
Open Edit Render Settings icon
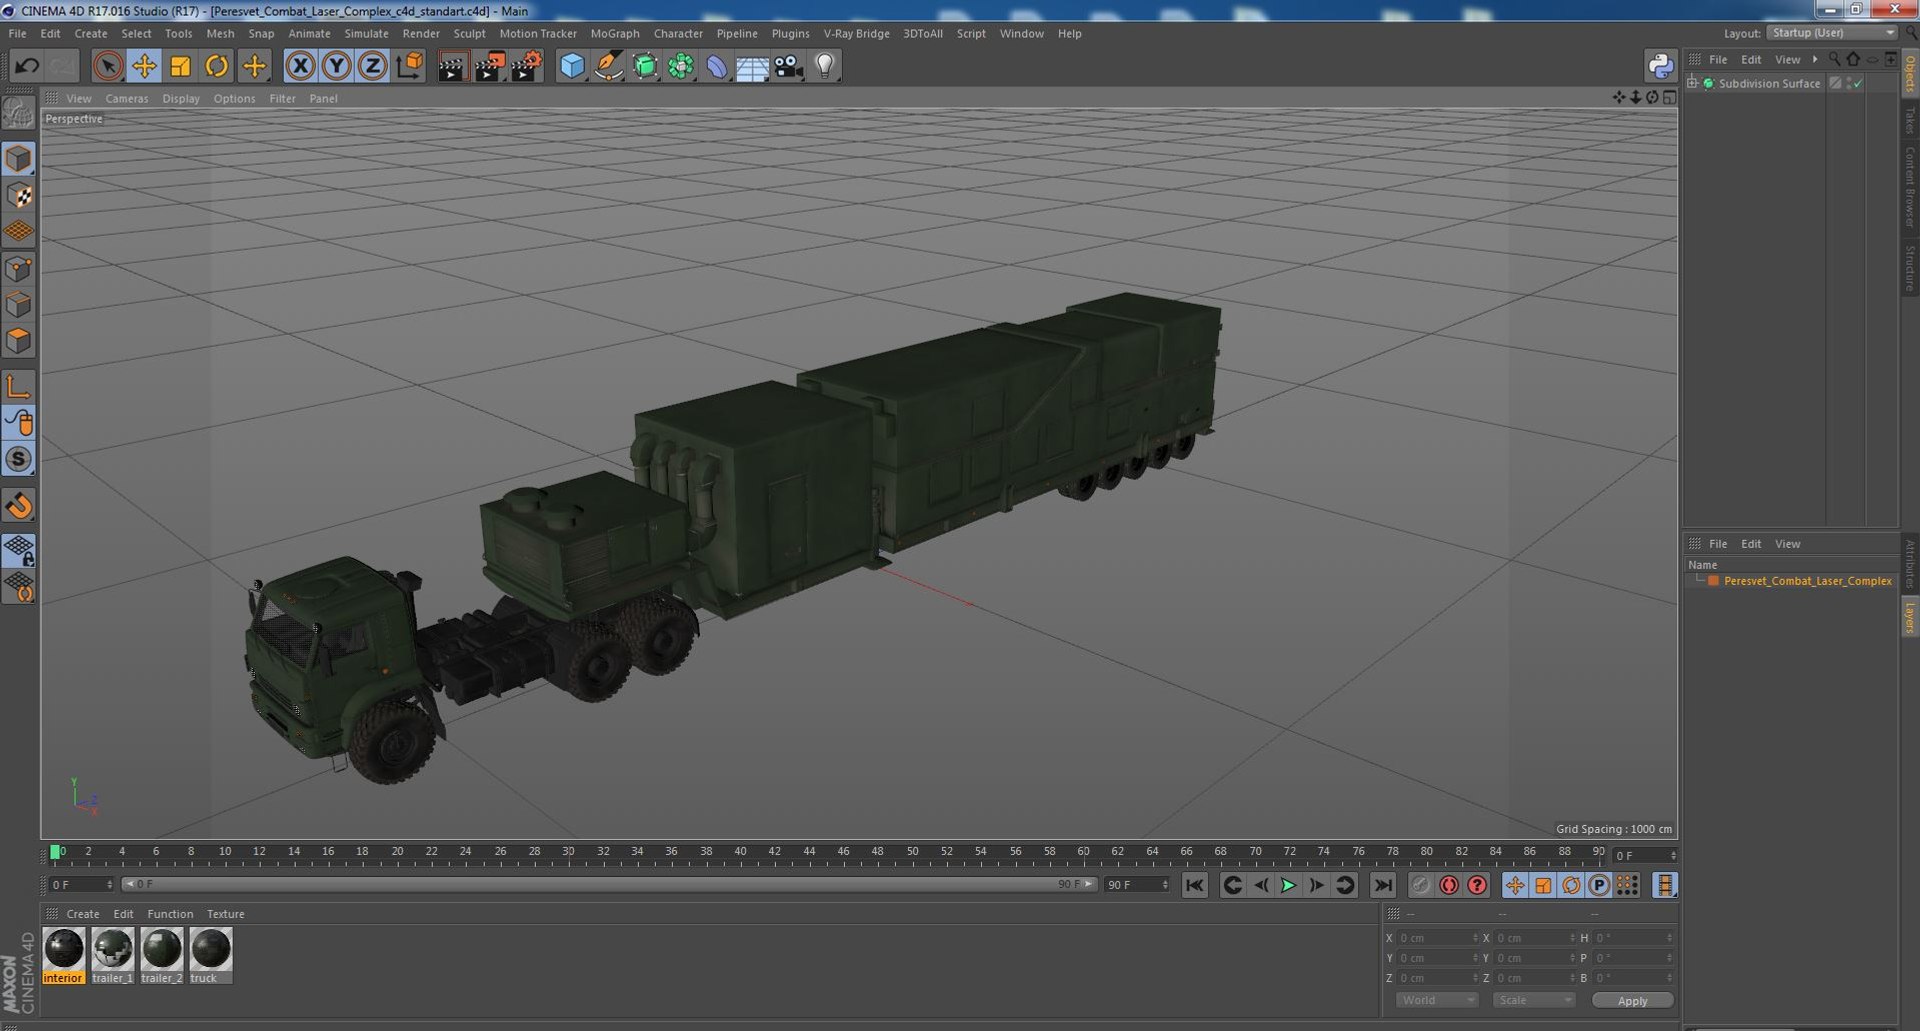click(526, 66)
